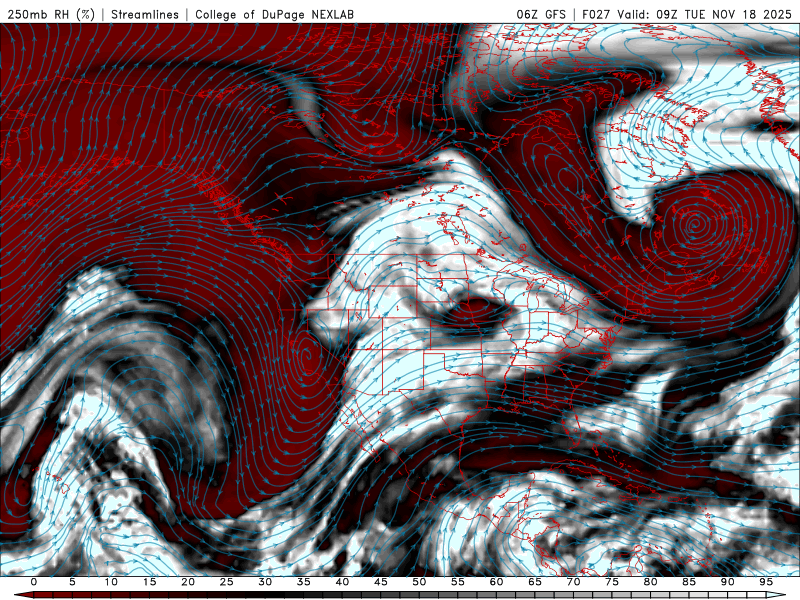
Task: Click the "F027" forecast hour label
Action: 596,14
